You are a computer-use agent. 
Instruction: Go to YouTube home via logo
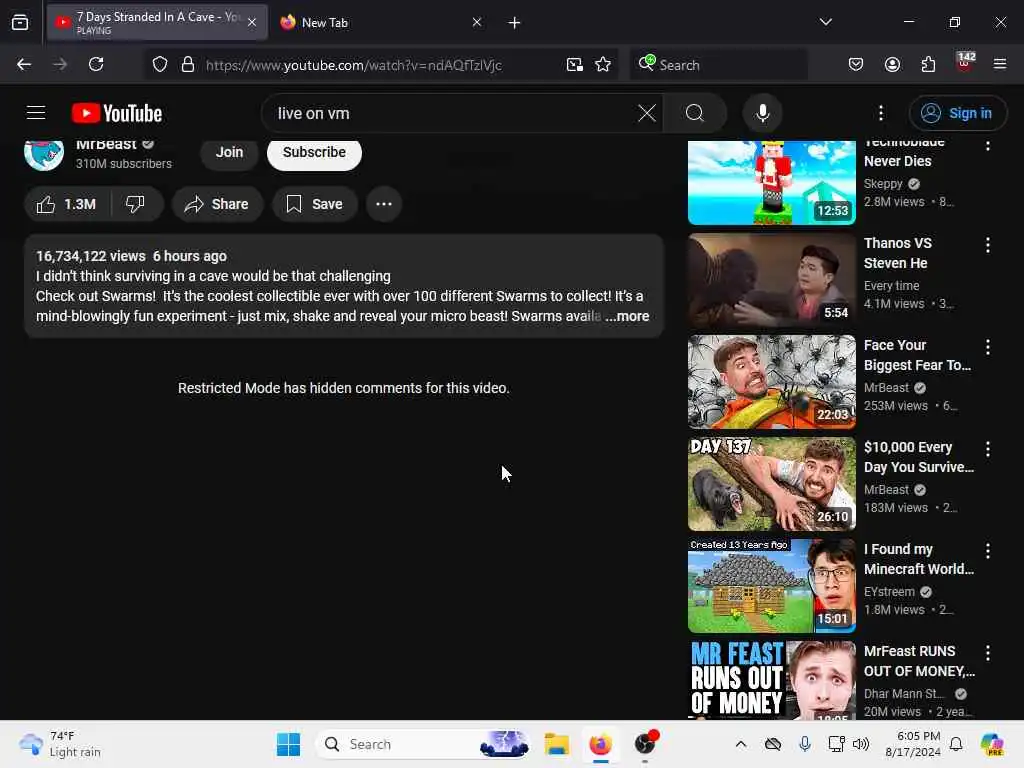point(117,113)
